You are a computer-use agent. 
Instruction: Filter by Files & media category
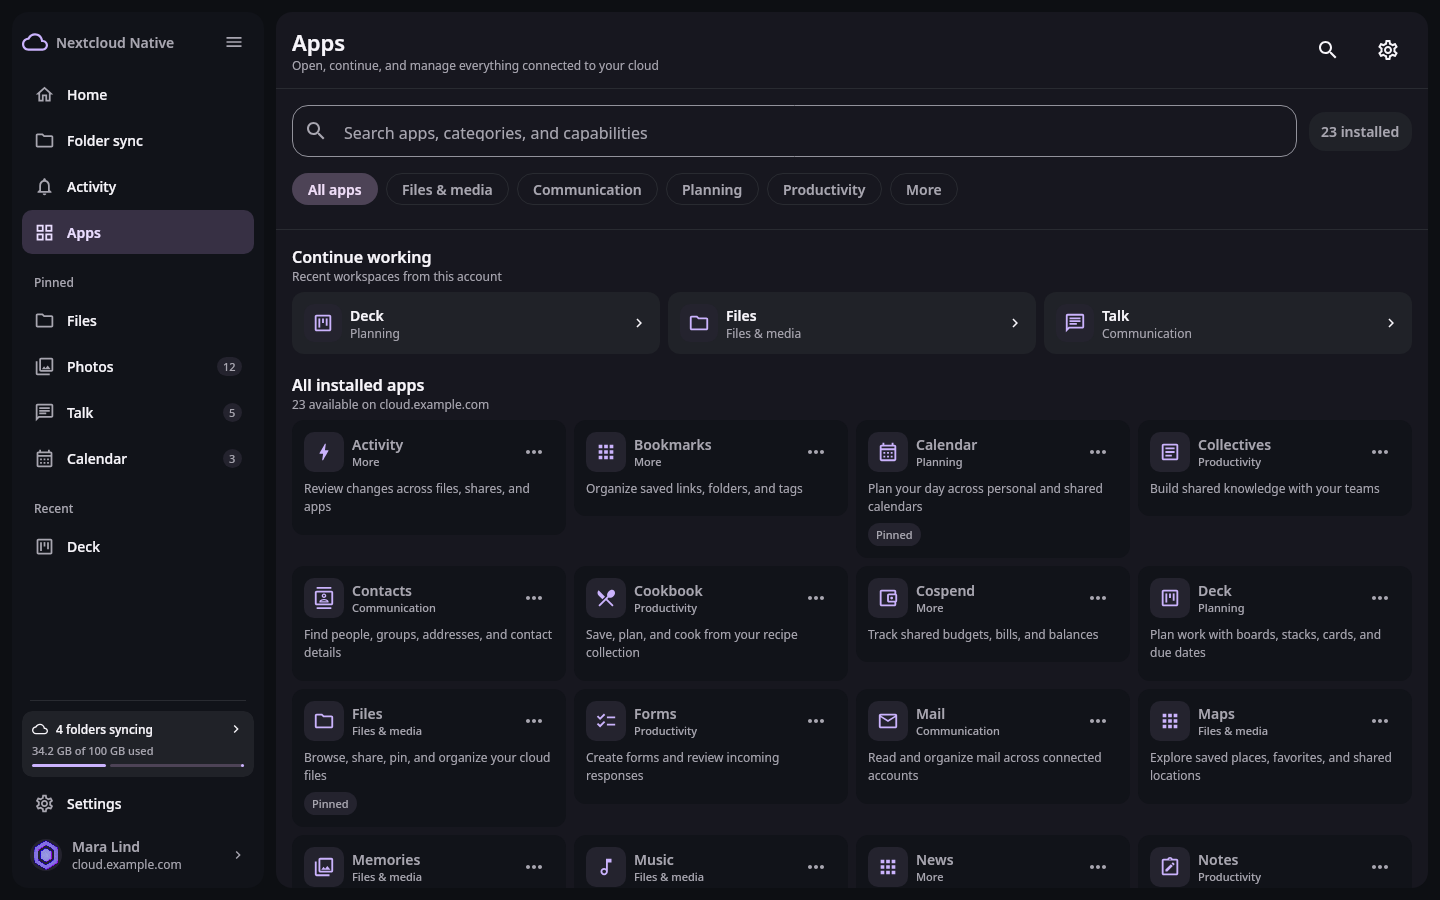[447, 189]
